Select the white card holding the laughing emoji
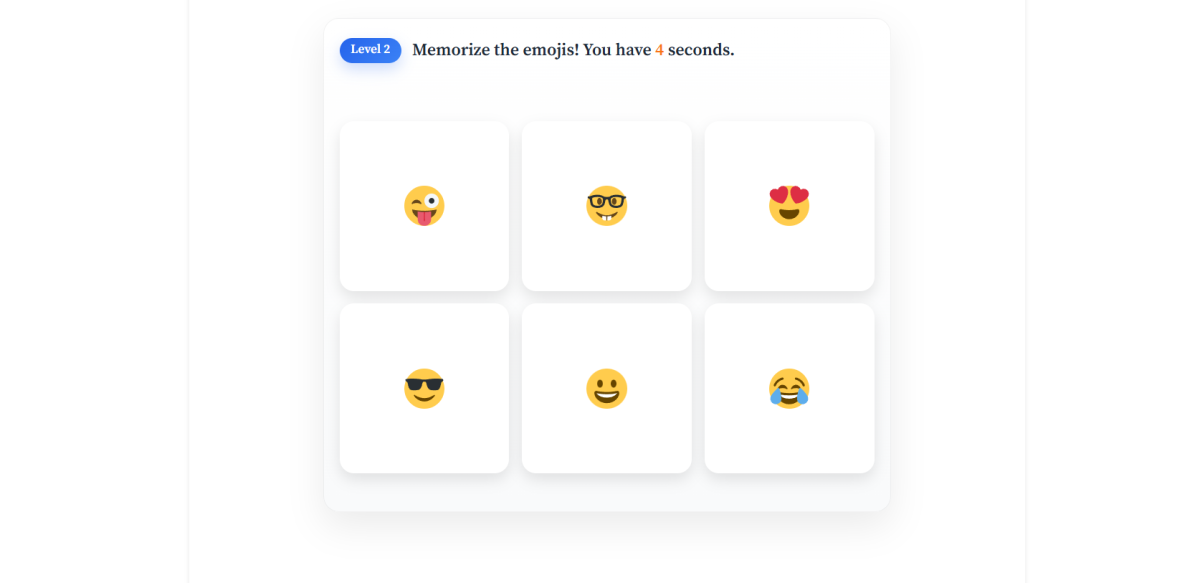Screen dimensions: 1200x583 [x=789, y=388]
